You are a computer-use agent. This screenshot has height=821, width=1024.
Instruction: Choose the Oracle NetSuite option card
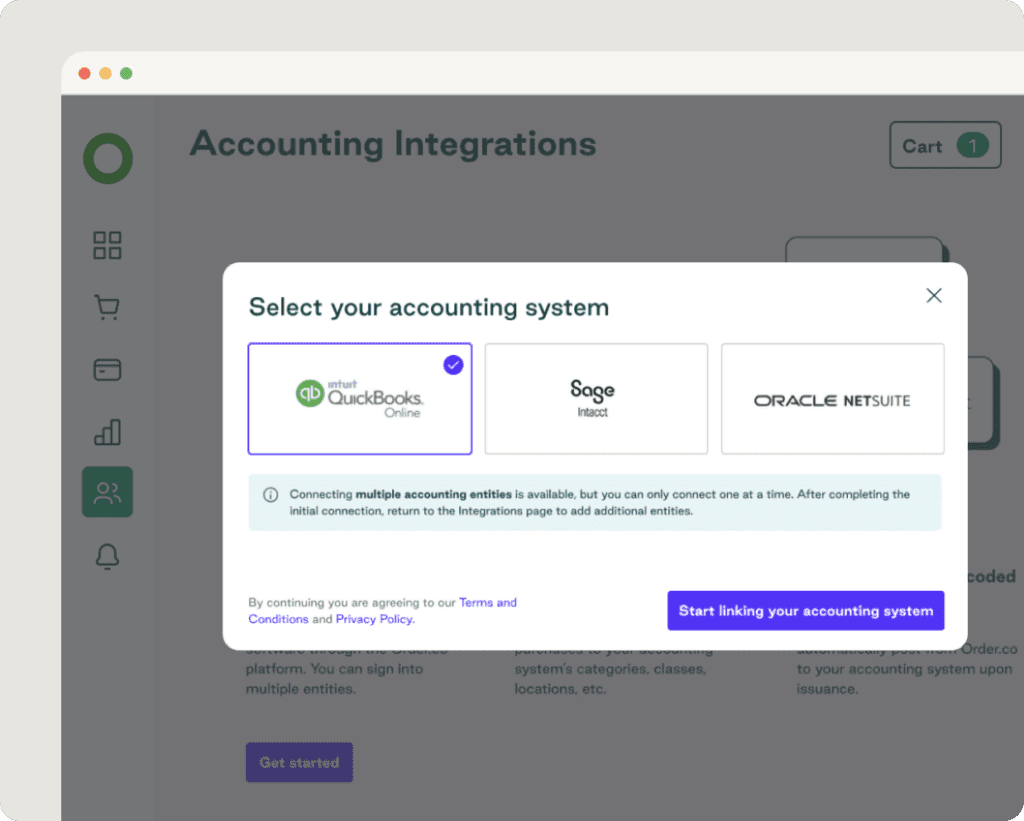click(833, 398)
